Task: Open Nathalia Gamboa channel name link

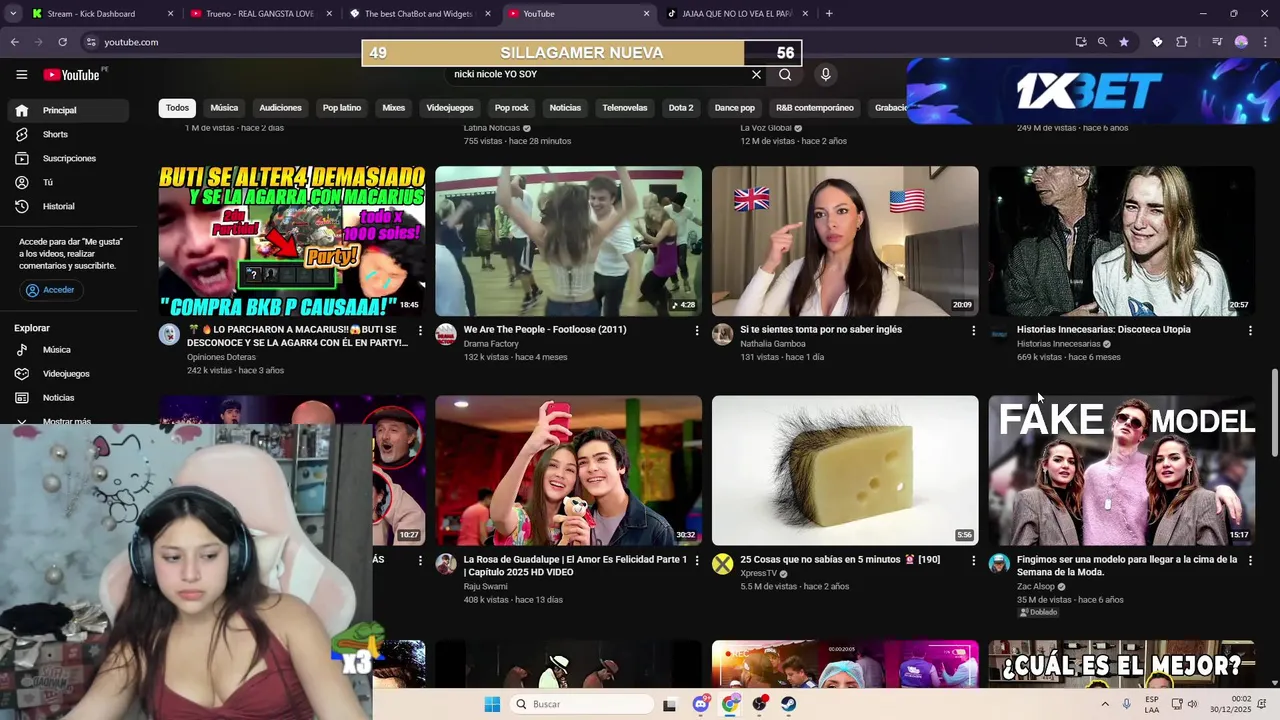Action: (773, 344)
